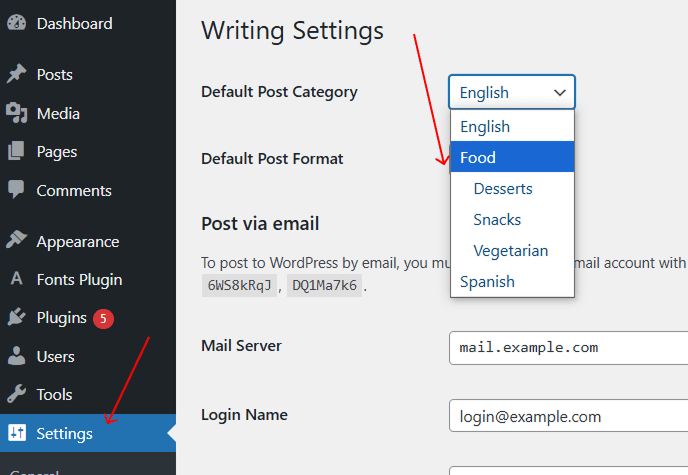The width and height of the screenshot is (688, 475).
Task: Click the Posts pushpin icon
Action: click(x=16, y=74)
